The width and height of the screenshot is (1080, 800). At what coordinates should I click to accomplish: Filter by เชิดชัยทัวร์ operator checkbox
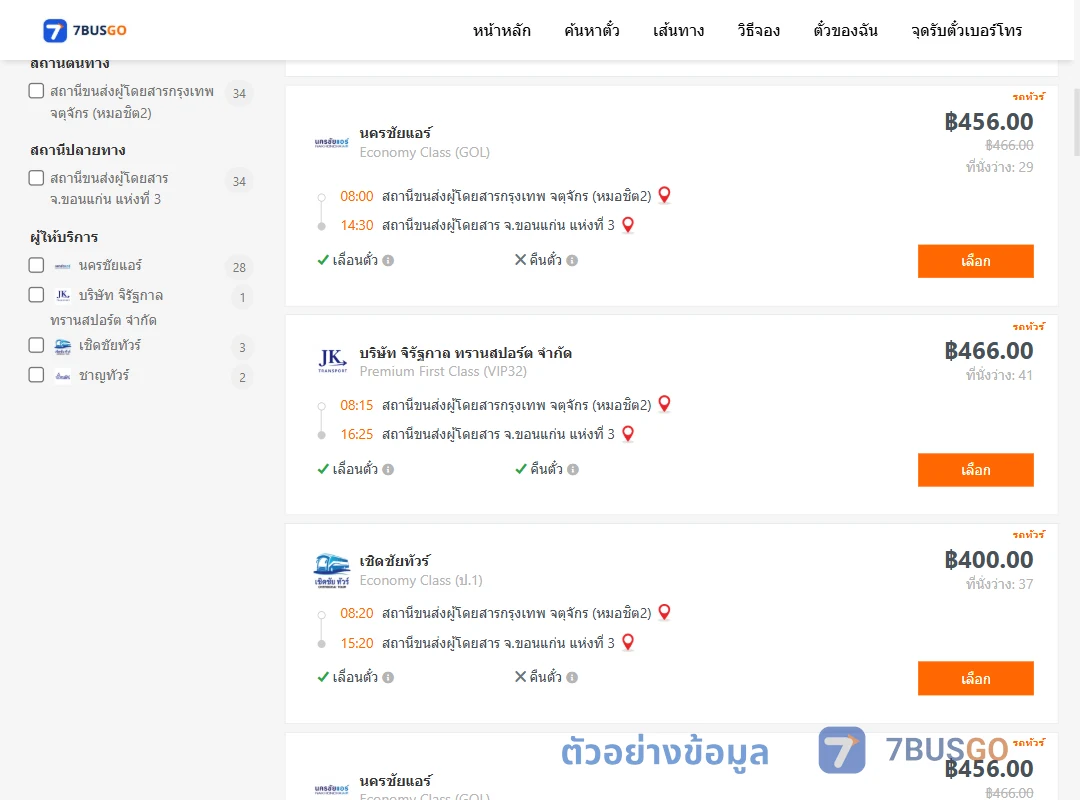click(37, 345)
